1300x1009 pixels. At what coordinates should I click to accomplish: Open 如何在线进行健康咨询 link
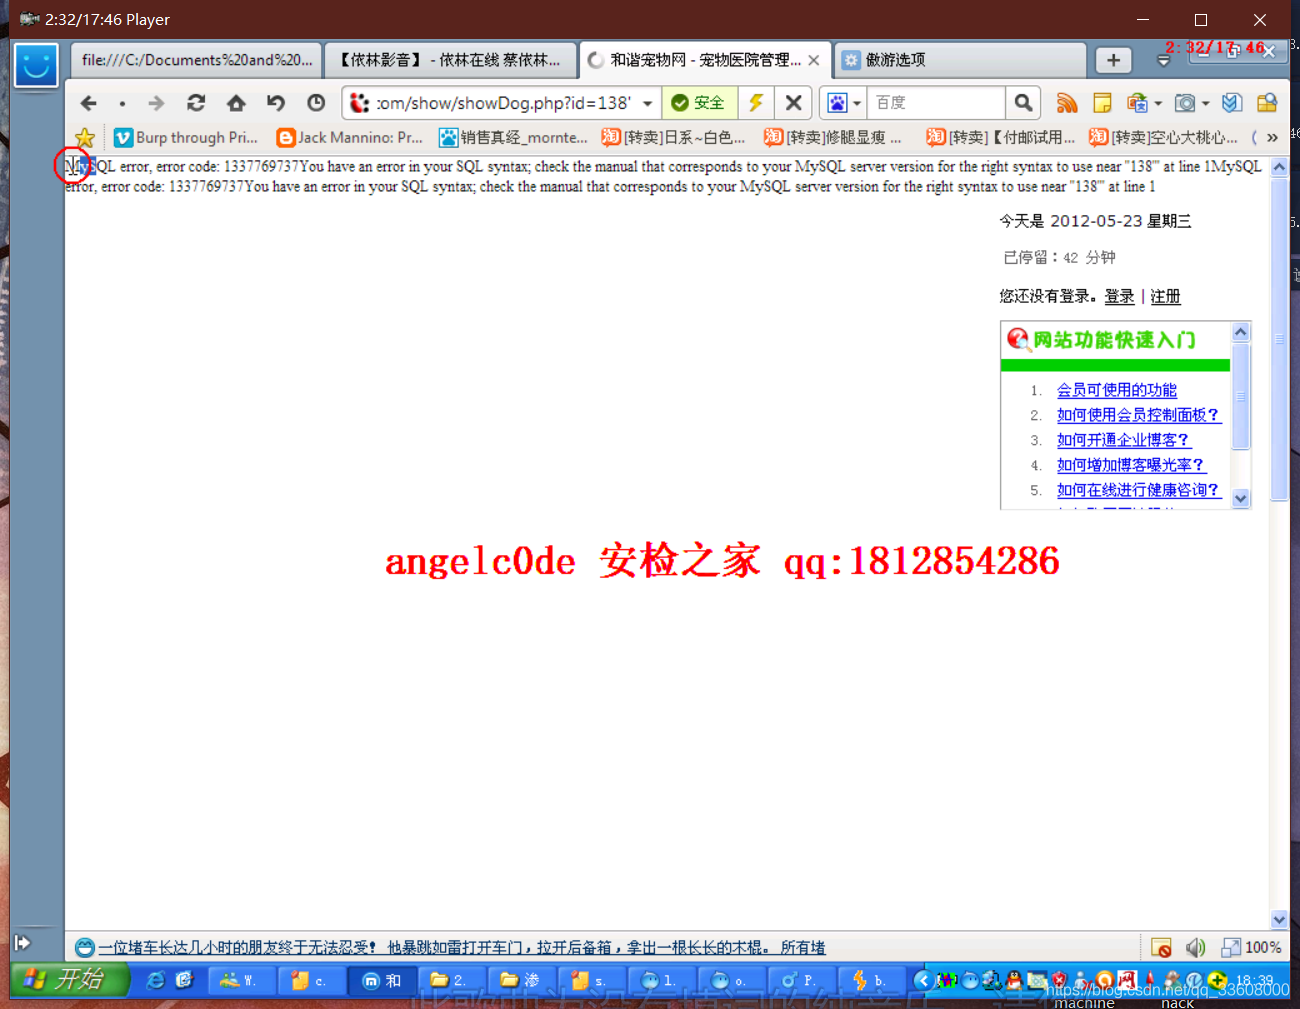[x=1139, y=490]
